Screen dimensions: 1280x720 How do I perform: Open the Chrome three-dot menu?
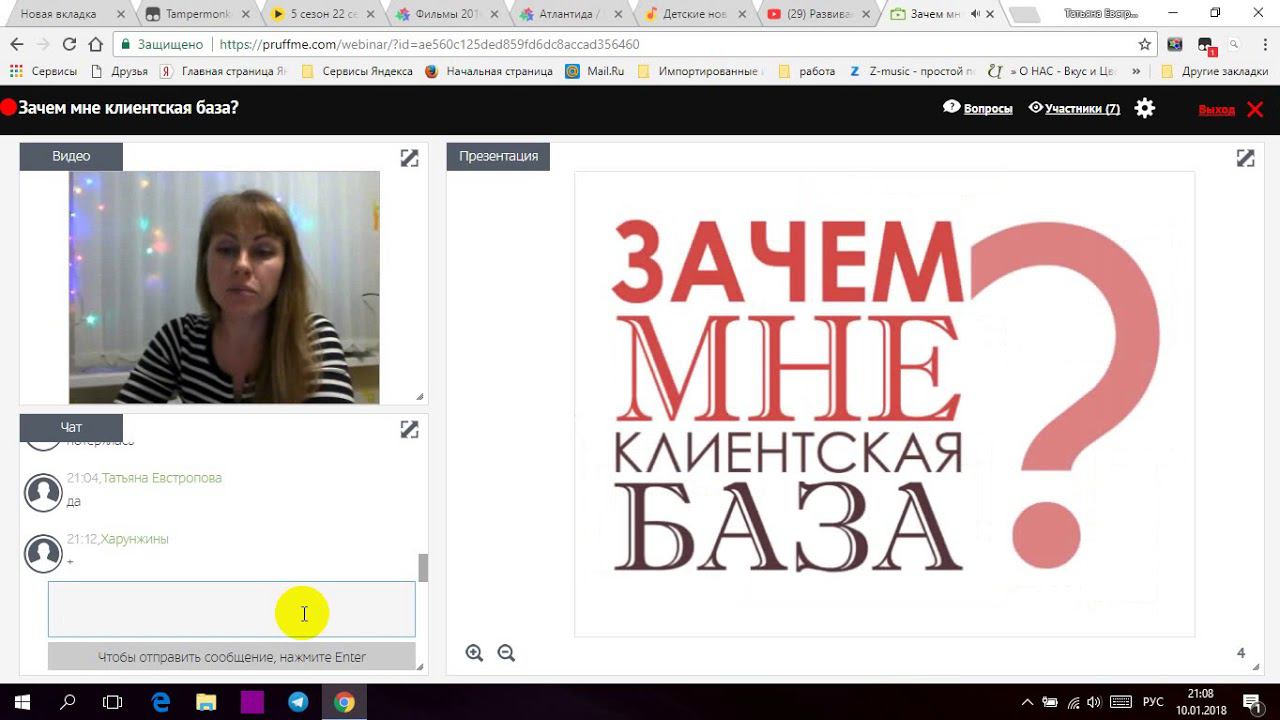(1263, 44)
